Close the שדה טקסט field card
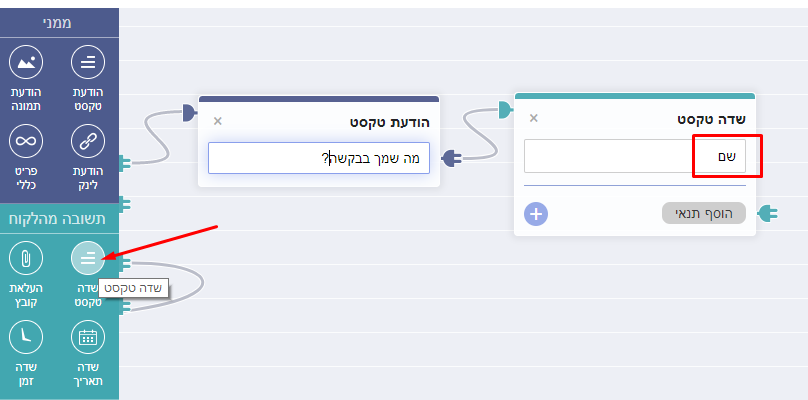 [x=534, y=118]
